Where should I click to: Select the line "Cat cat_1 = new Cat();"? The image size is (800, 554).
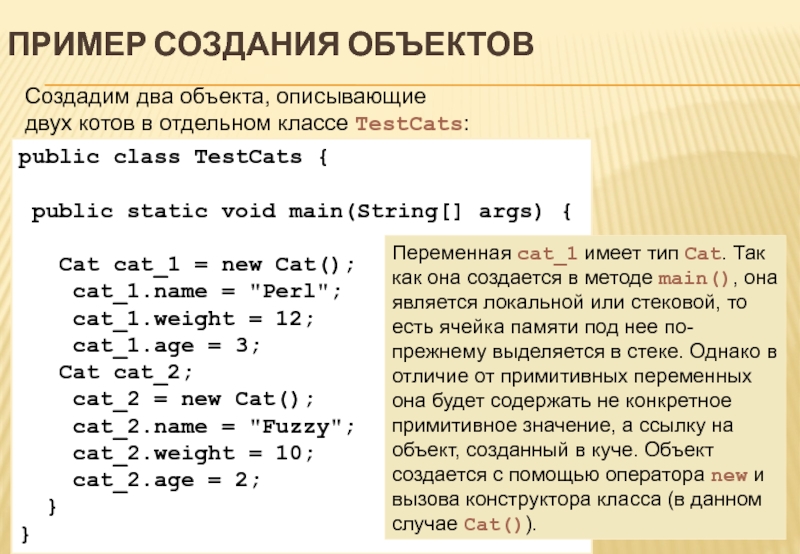[x=207, y=265]
